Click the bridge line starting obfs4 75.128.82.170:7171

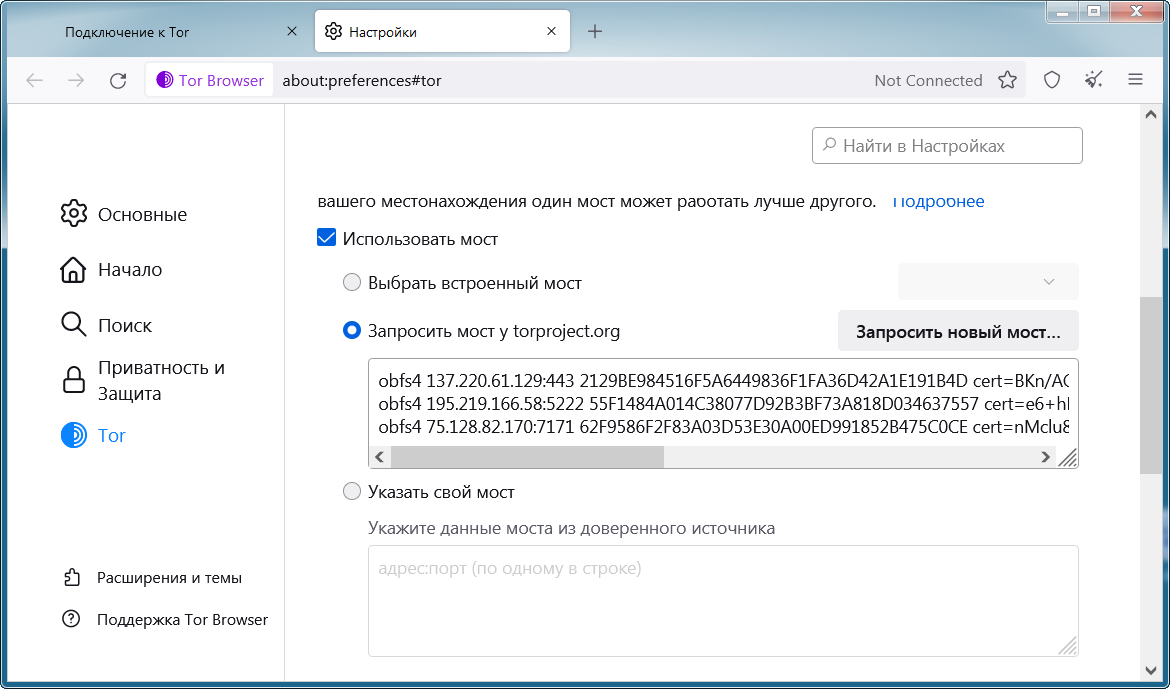pos(723,428)
